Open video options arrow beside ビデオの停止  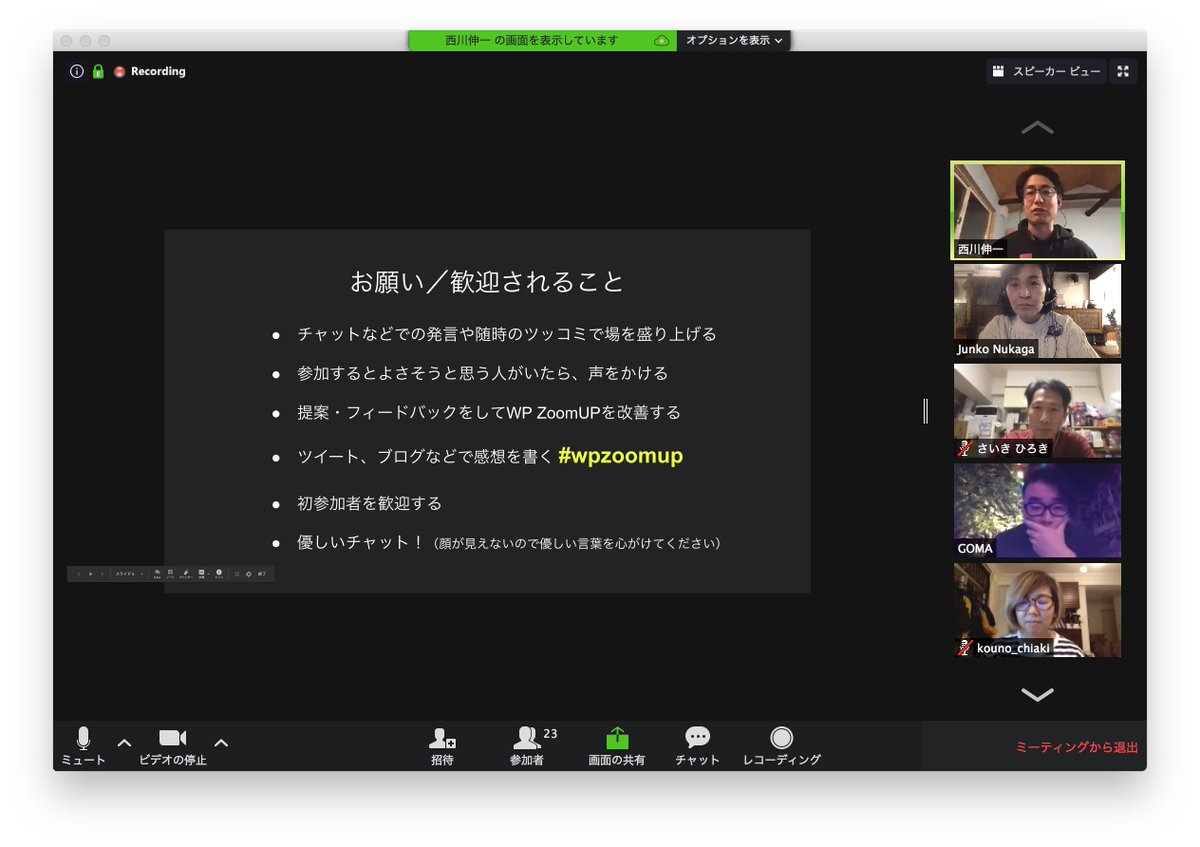point(221,743)
